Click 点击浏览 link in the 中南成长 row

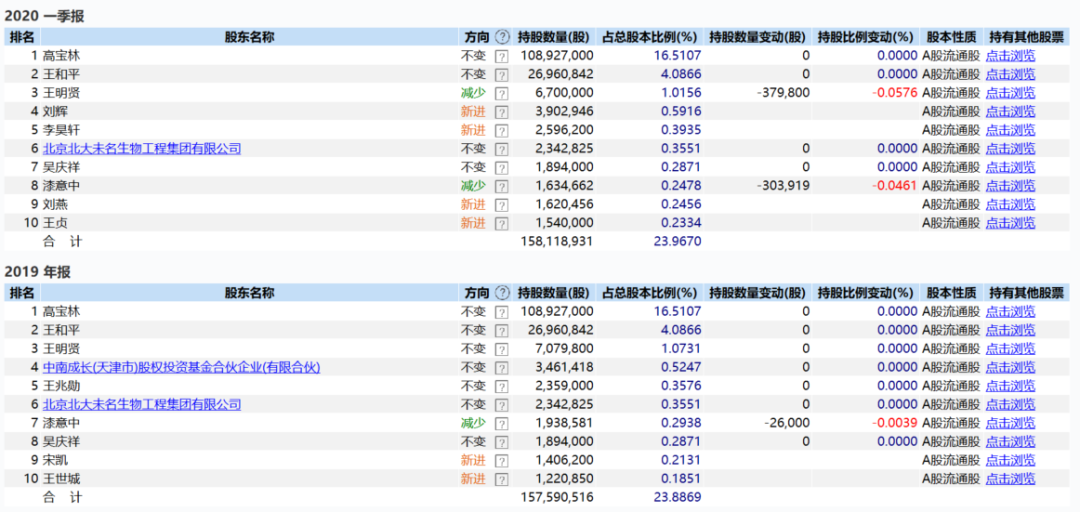point(1010,368)
